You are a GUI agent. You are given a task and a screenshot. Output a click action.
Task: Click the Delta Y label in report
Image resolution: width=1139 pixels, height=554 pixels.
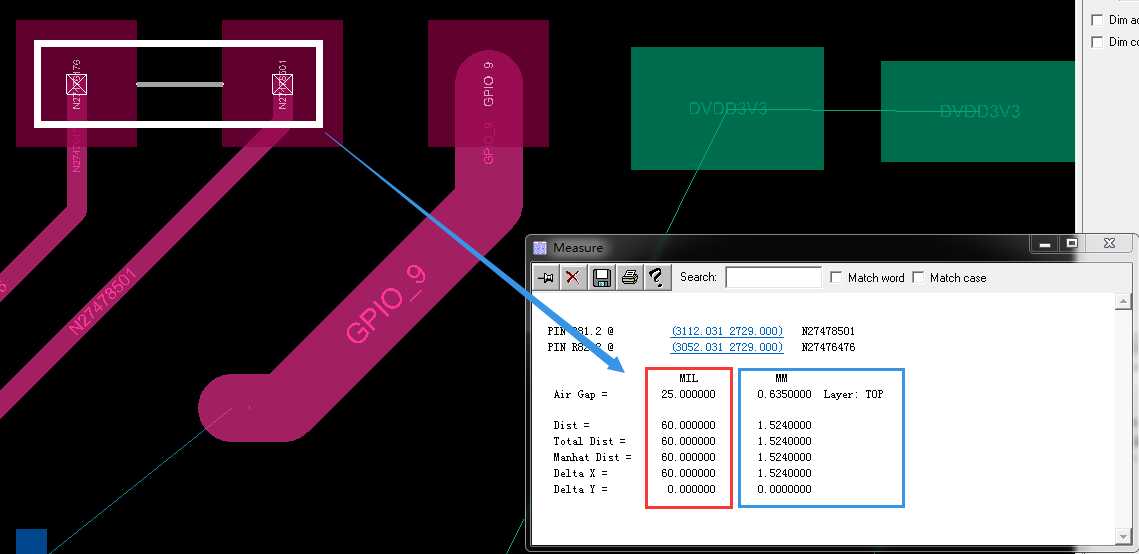tap(580, 489)
